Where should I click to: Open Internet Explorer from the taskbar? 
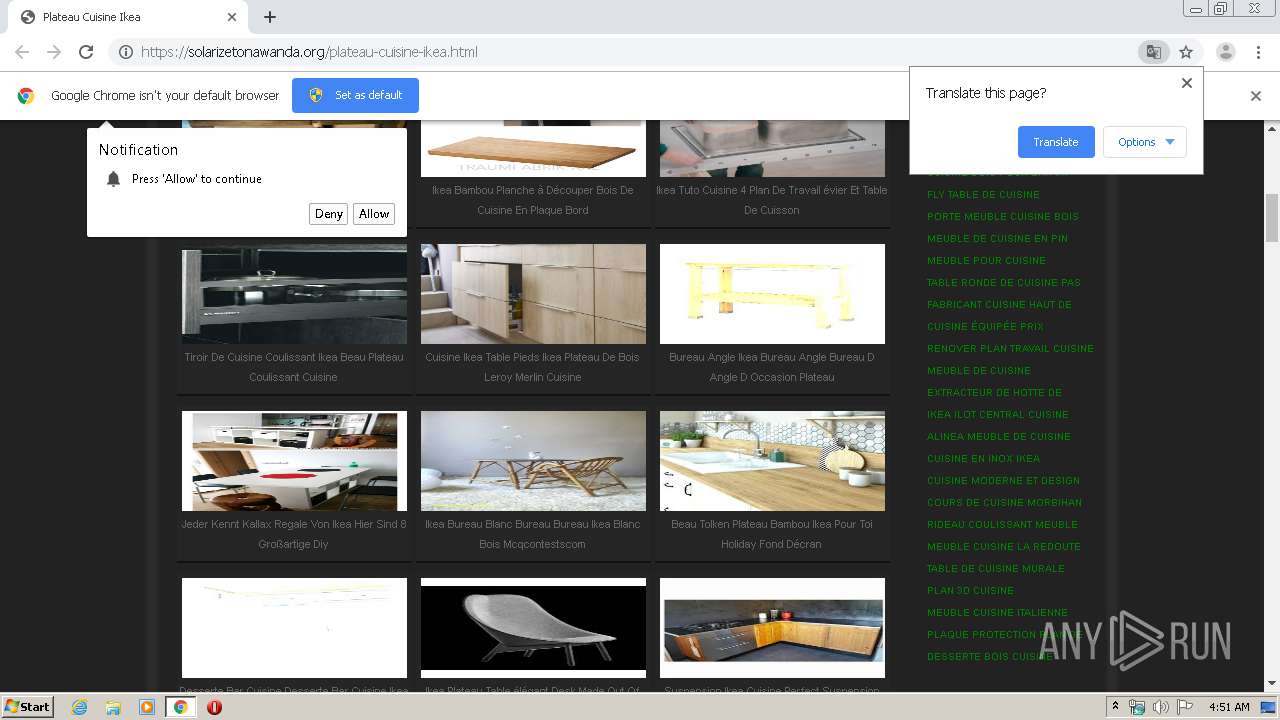pyautogui.click(x=79, y=707)
